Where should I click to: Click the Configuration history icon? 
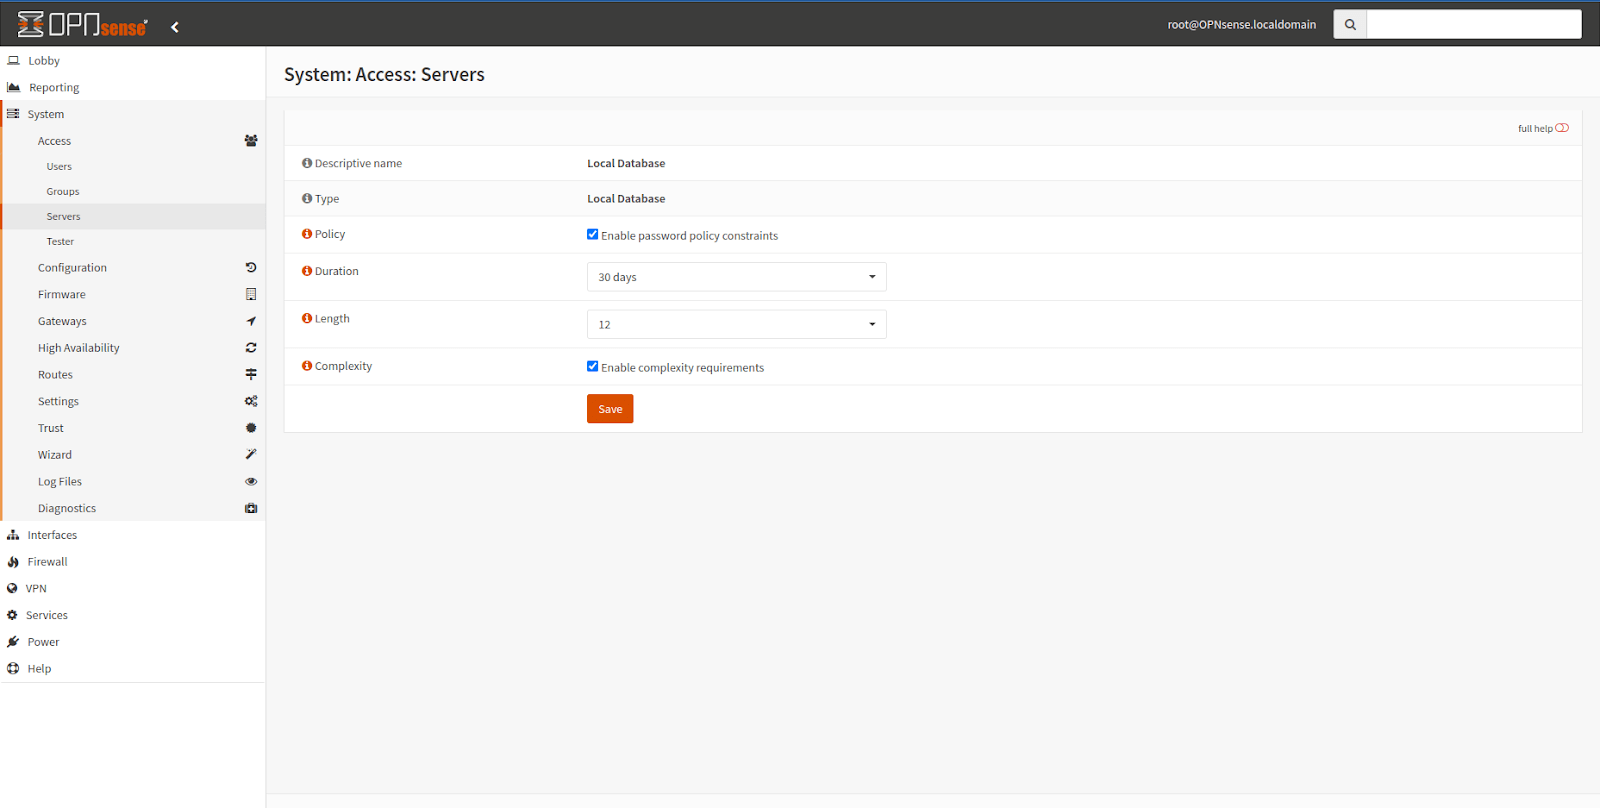coord(251,268)
